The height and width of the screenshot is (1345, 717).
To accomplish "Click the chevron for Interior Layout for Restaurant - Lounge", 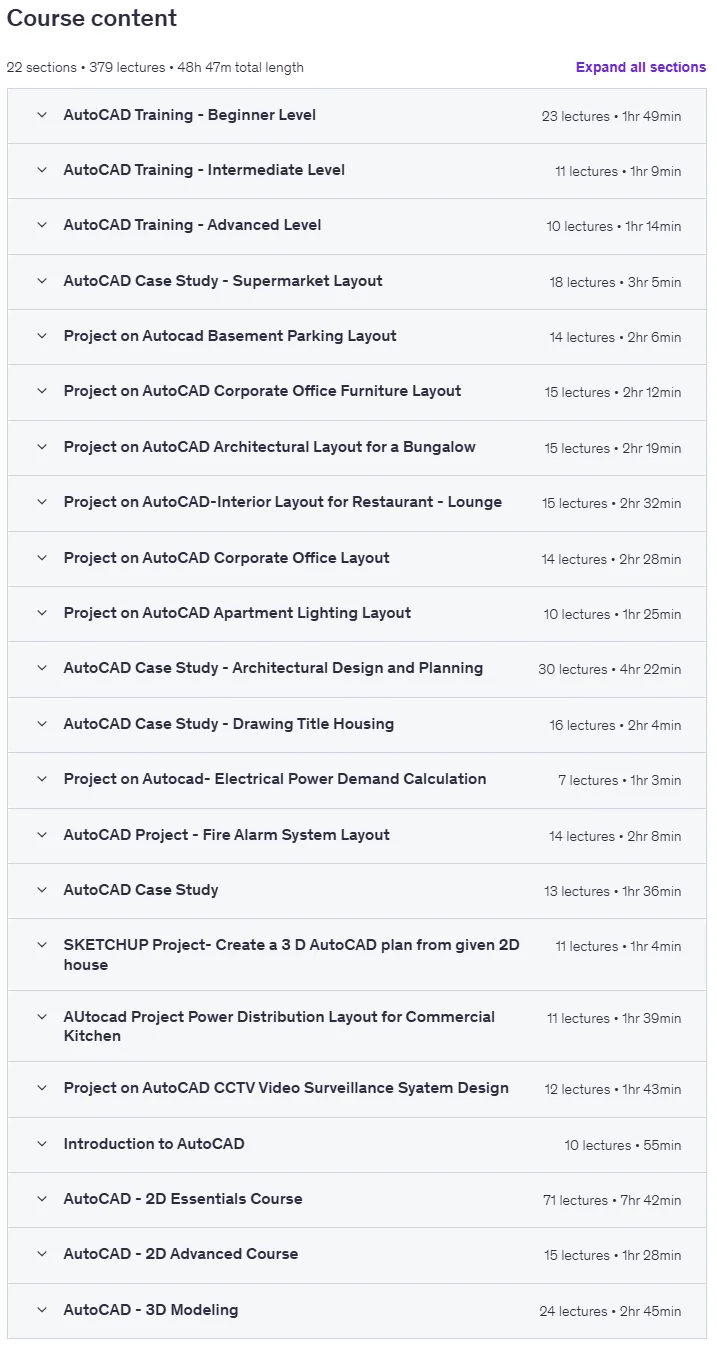I will pyautogui.click(x=42, y=502).
